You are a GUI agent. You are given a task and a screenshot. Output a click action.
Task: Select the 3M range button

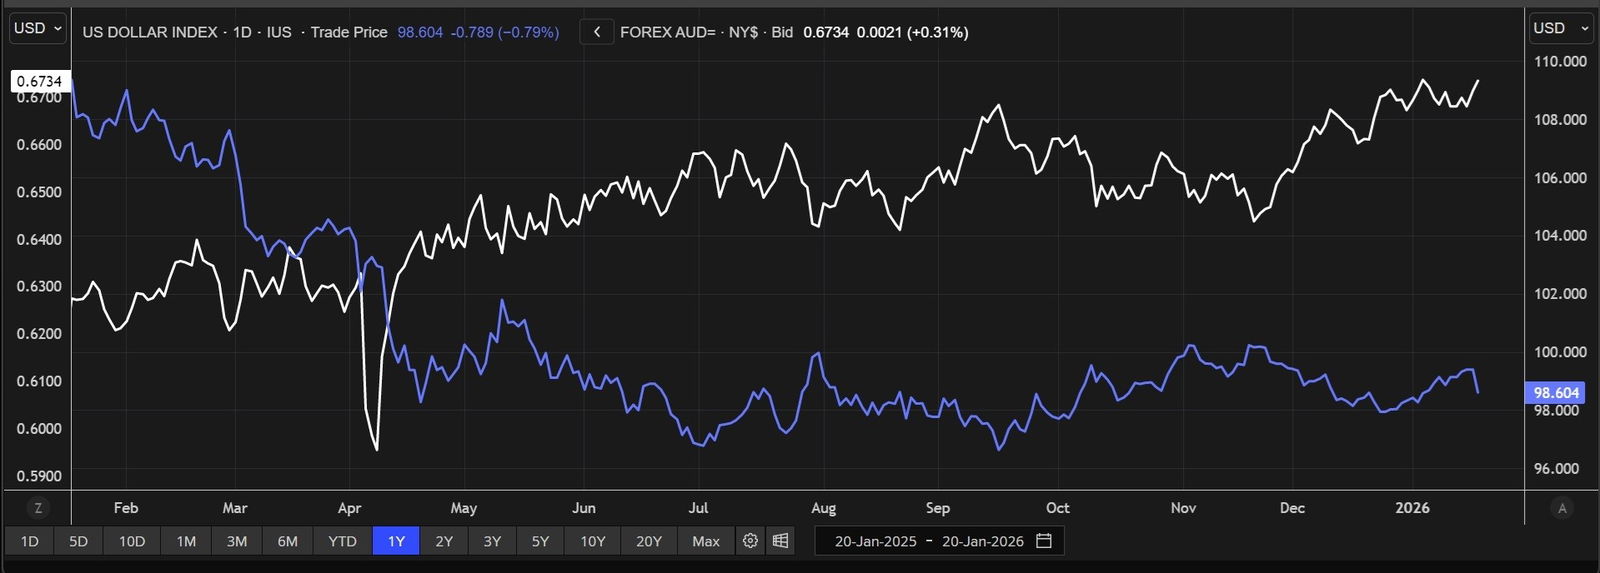coord(237,541)
